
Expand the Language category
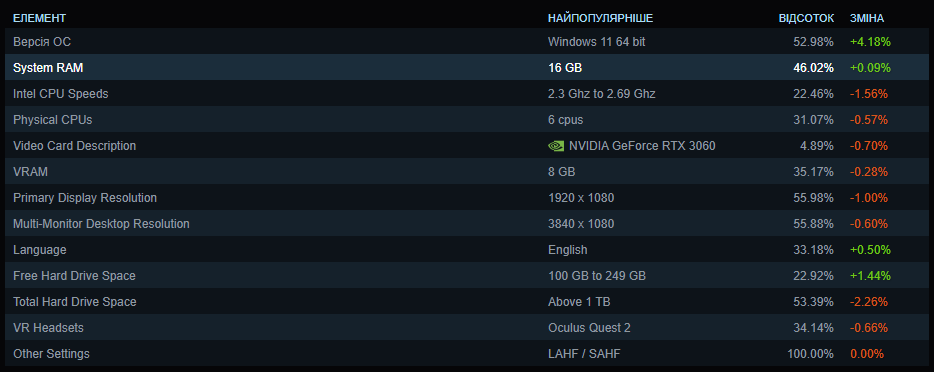click(x=467, y=250)
